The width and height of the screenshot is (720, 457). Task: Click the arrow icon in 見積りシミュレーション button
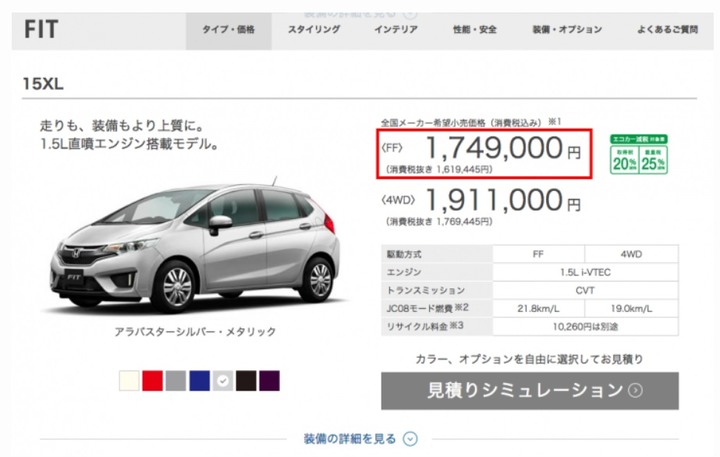click(x=636, y=391)
